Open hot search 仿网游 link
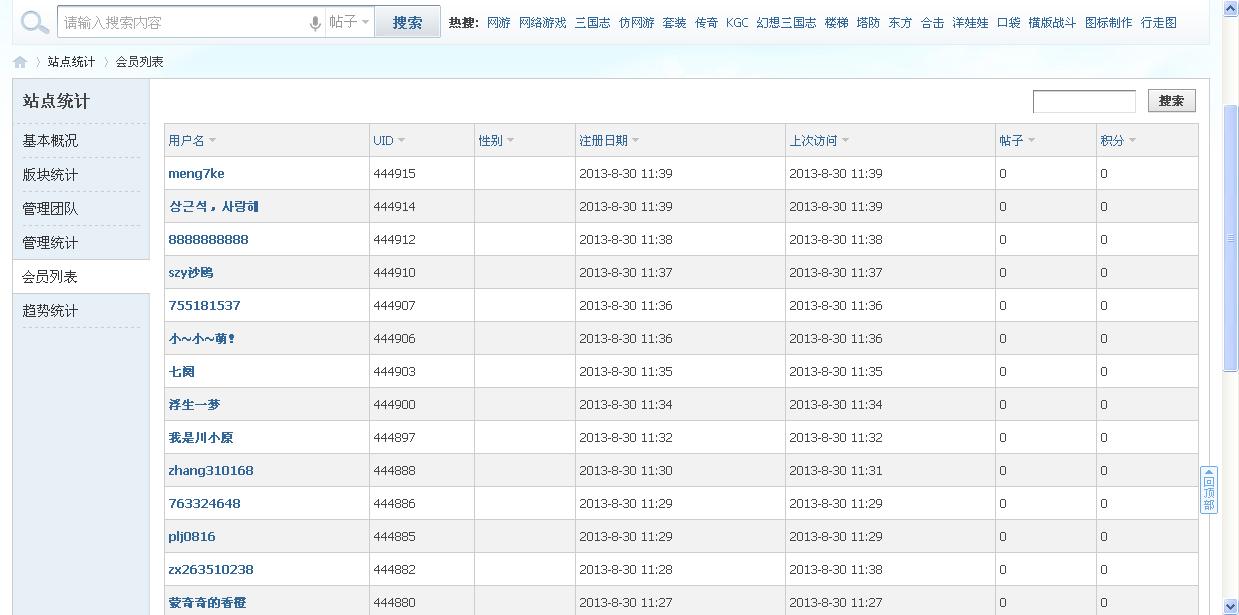The height and width of the screenshot is (615, 1239). coord(636,23)
